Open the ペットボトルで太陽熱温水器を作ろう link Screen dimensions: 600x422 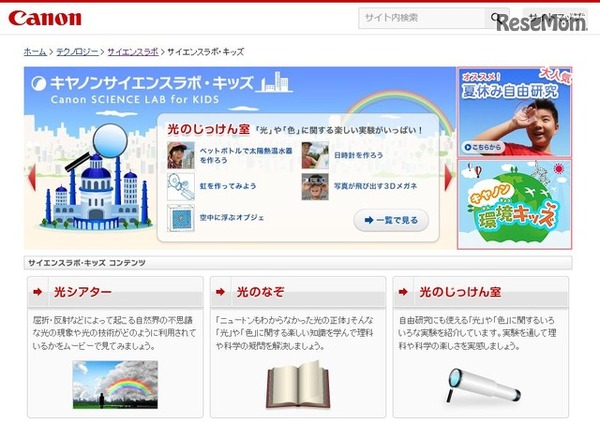tap(246, 155)
